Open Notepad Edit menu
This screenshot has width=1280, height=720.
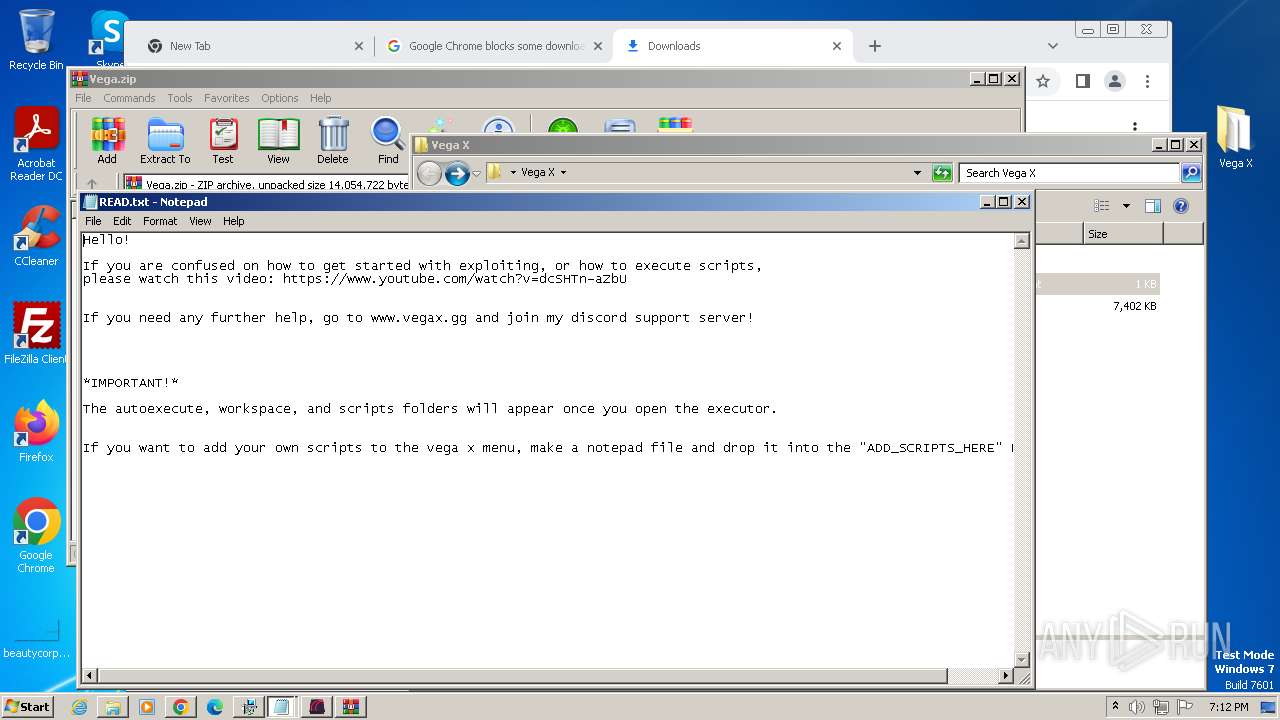[122, 221]
